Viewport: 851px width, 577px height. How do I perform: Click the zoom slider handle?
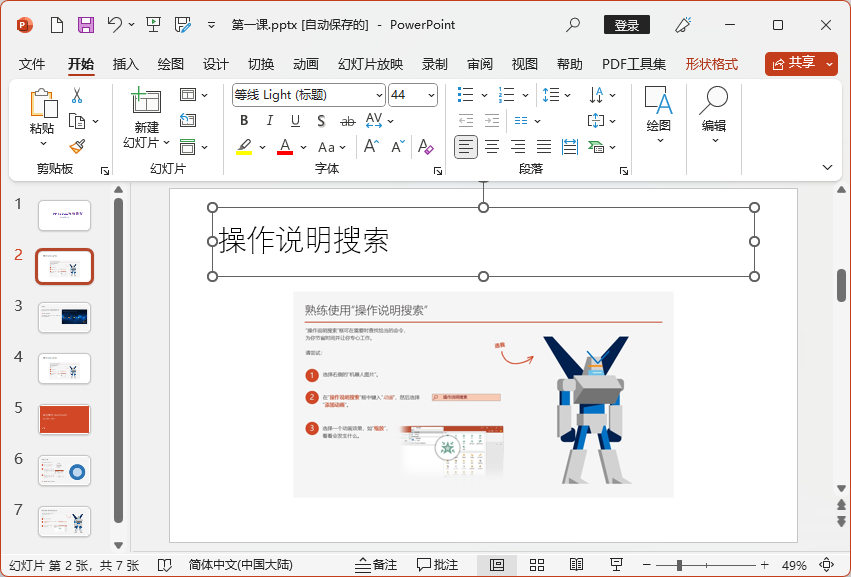coord(679,565)
